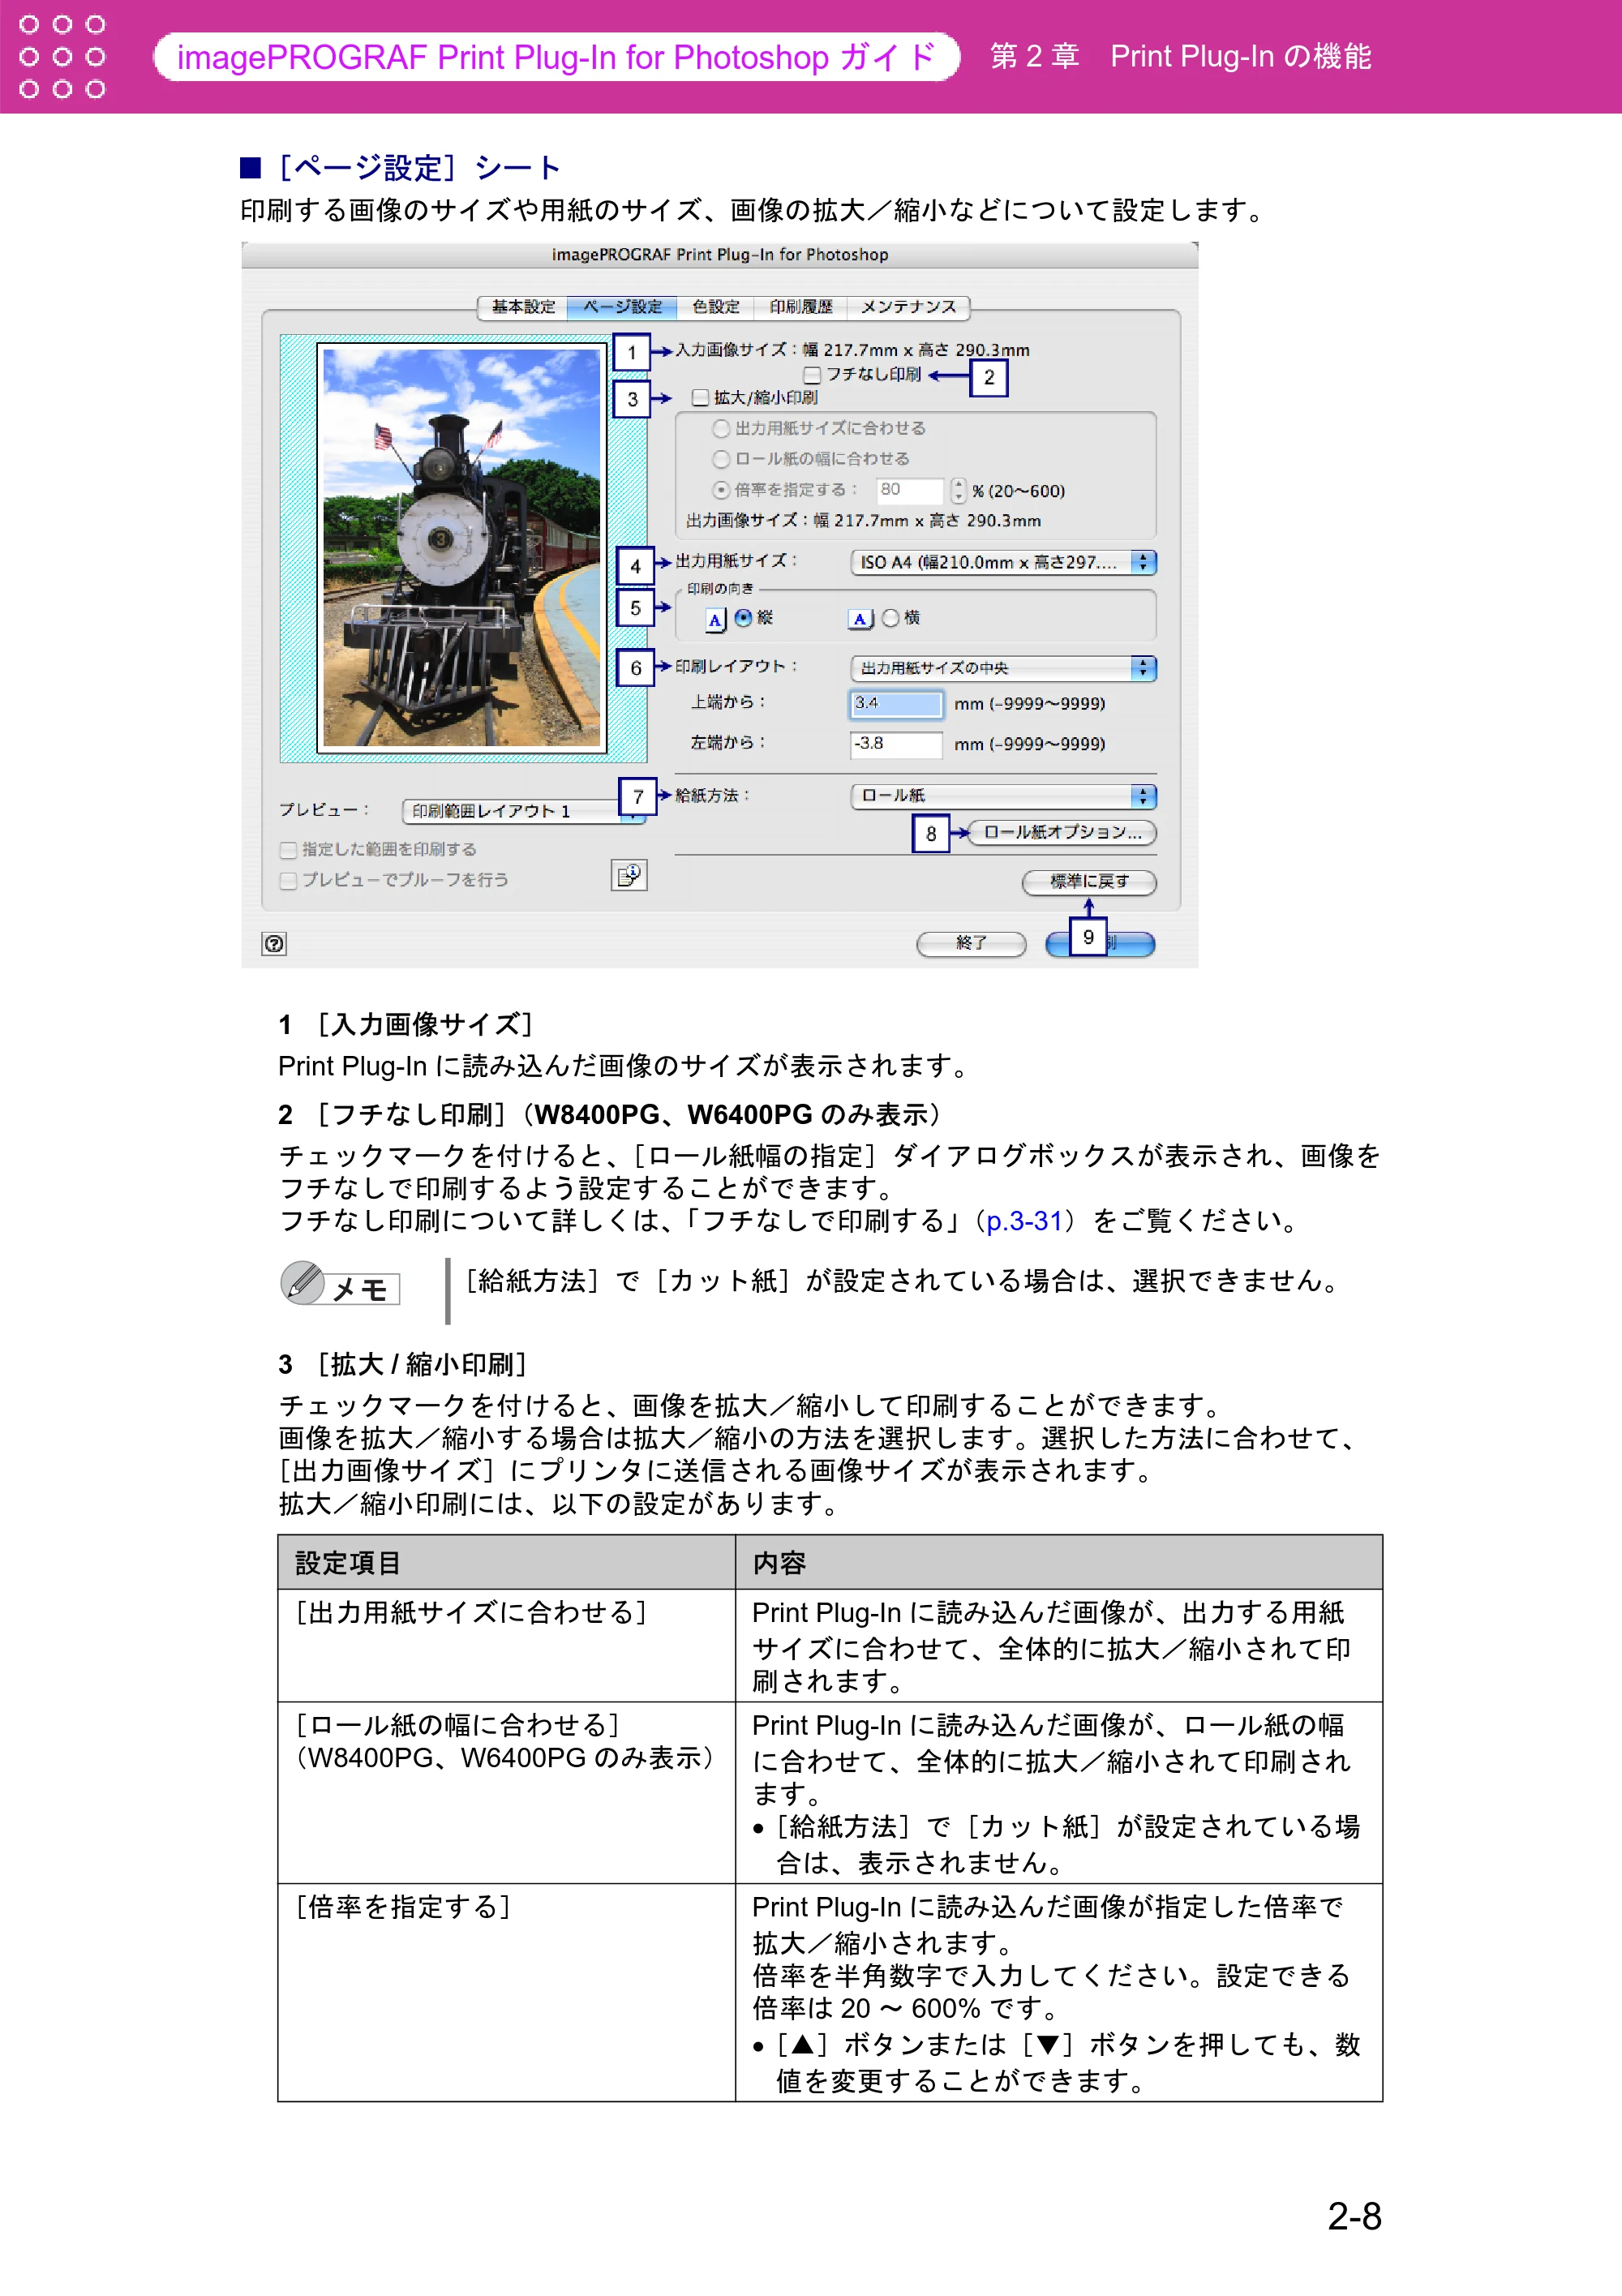Open 印刷レイアウト dropdown
This screenshot has height=2296, width=1622.
point(1003,668)
